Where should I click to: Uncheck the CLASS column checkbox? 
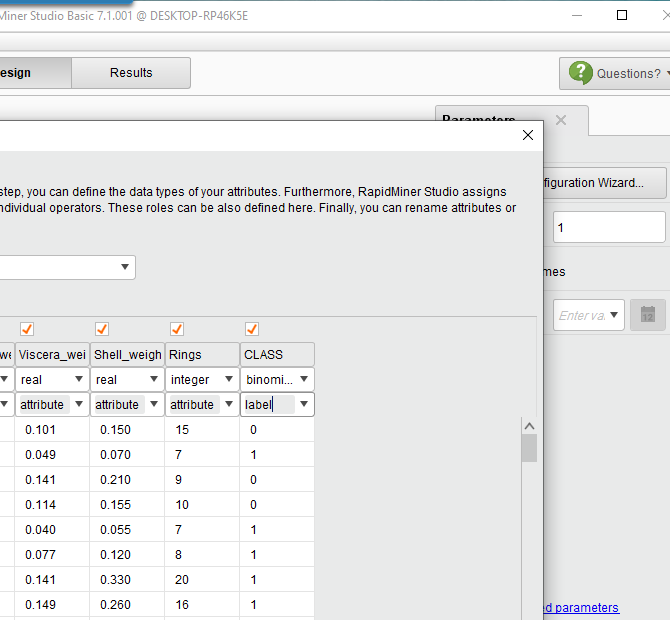pyautogui.click(x=252, y=329)
